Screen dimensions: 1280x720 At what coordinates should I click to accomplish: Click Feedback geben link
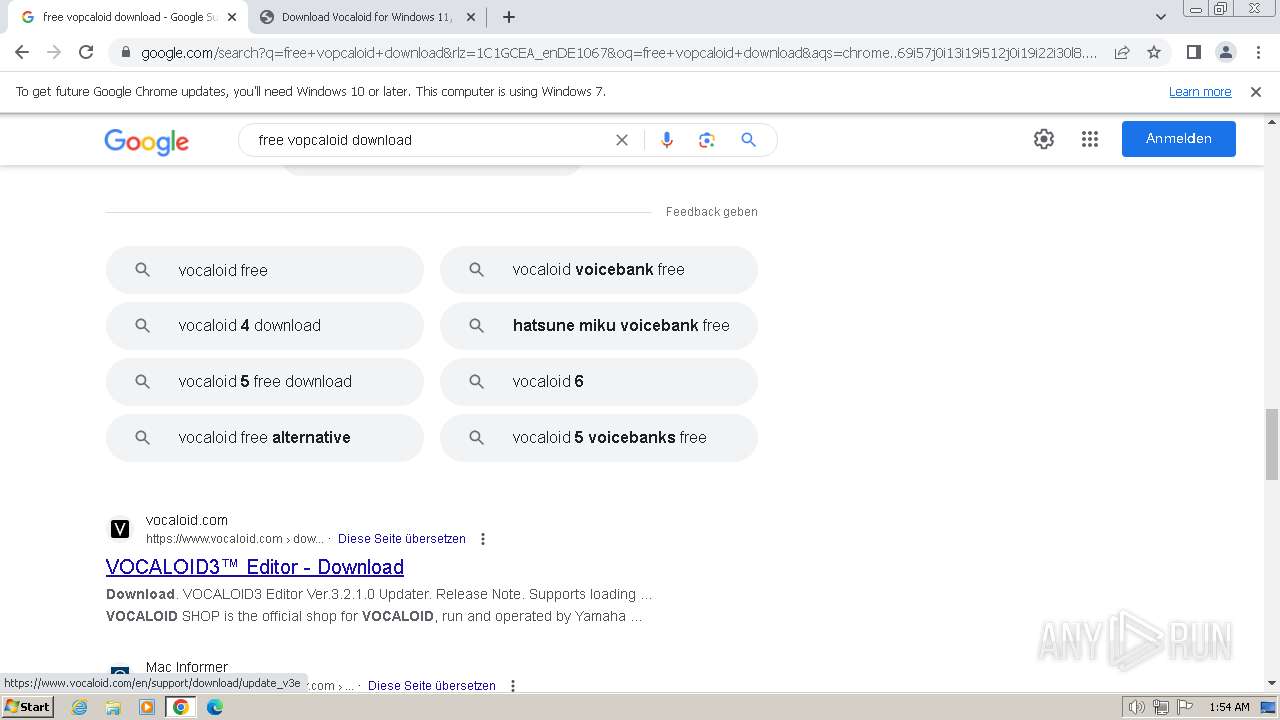(x=712, y=212)
